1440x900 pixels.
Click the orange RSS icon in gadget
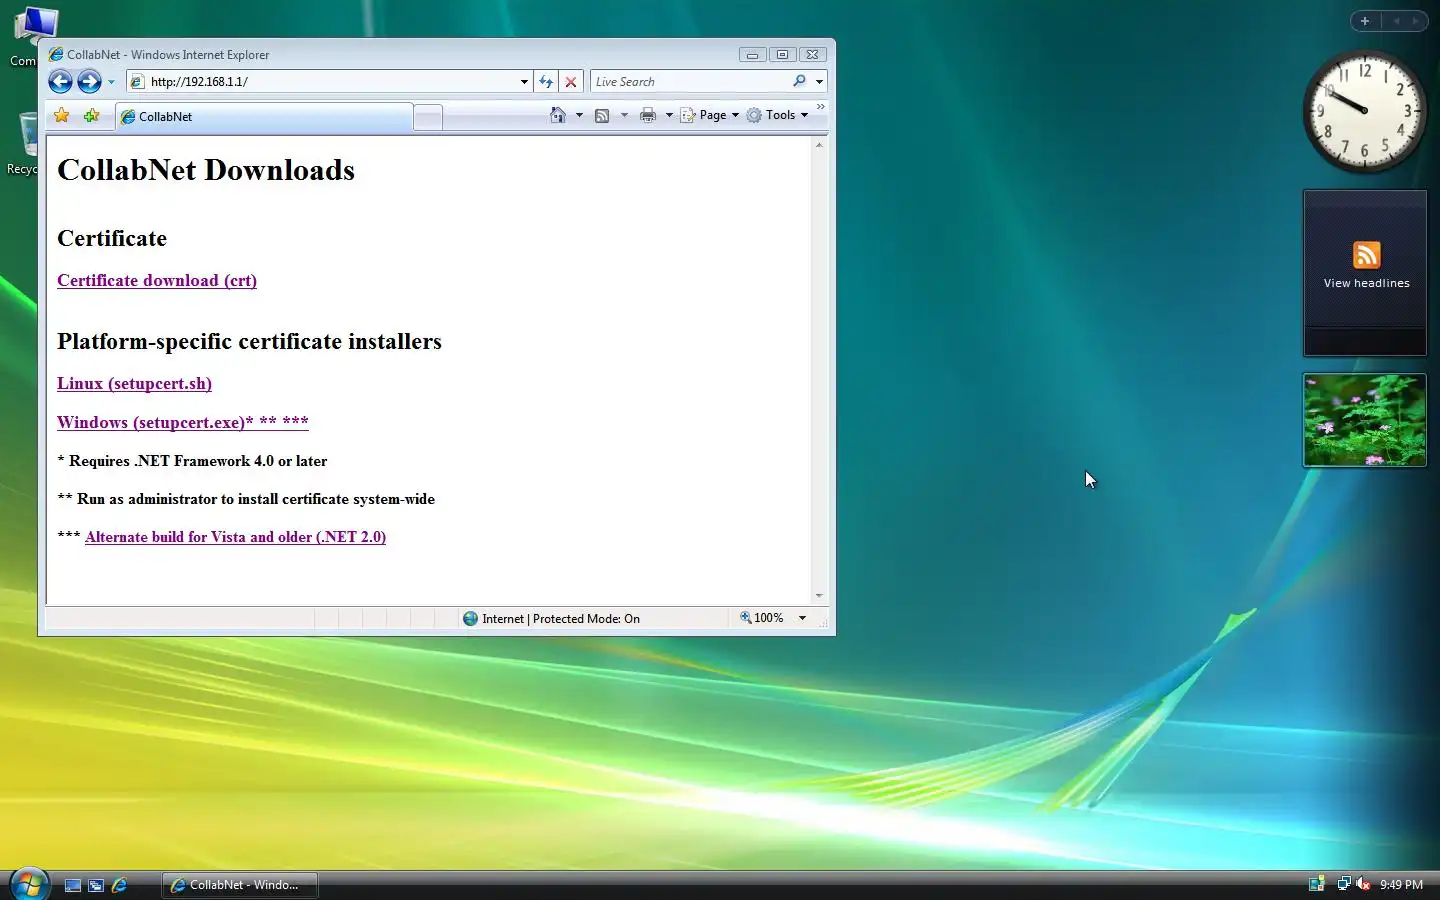(x=1366, y=255)
